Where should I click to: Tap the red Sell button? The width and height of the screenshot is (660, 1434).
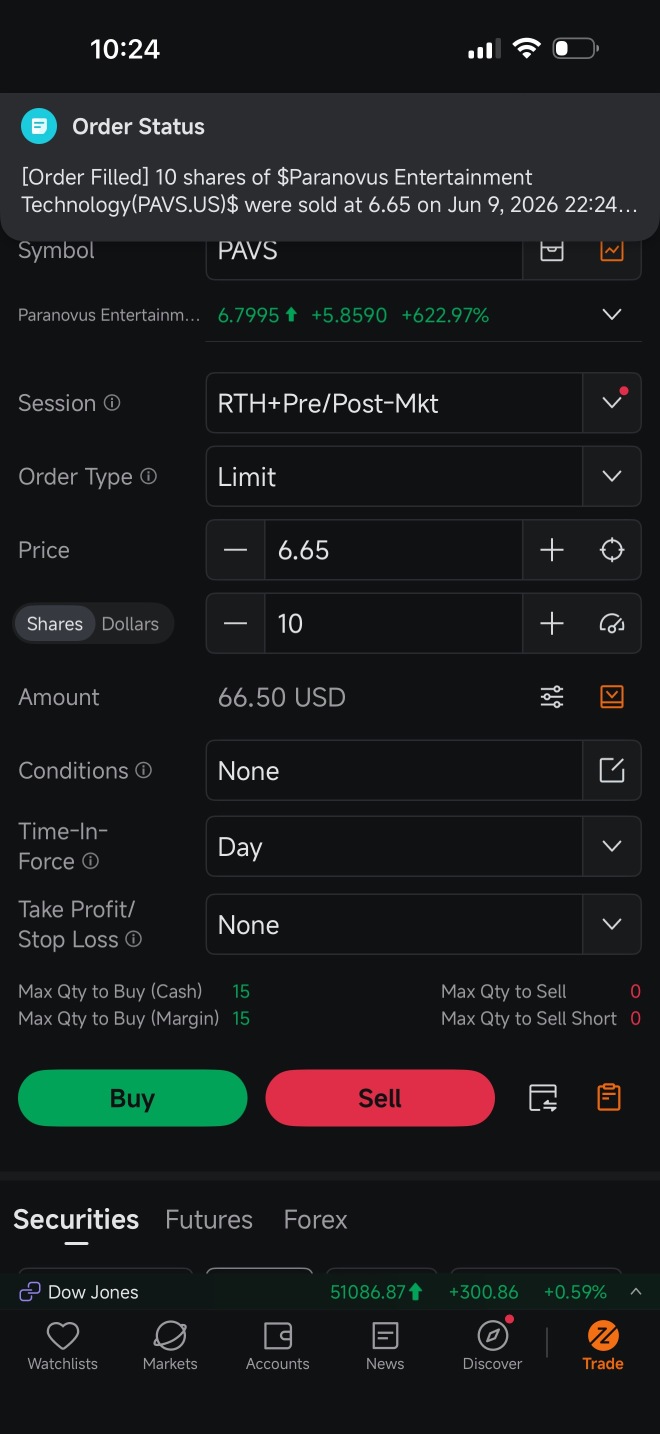(x=380, y=1098)
